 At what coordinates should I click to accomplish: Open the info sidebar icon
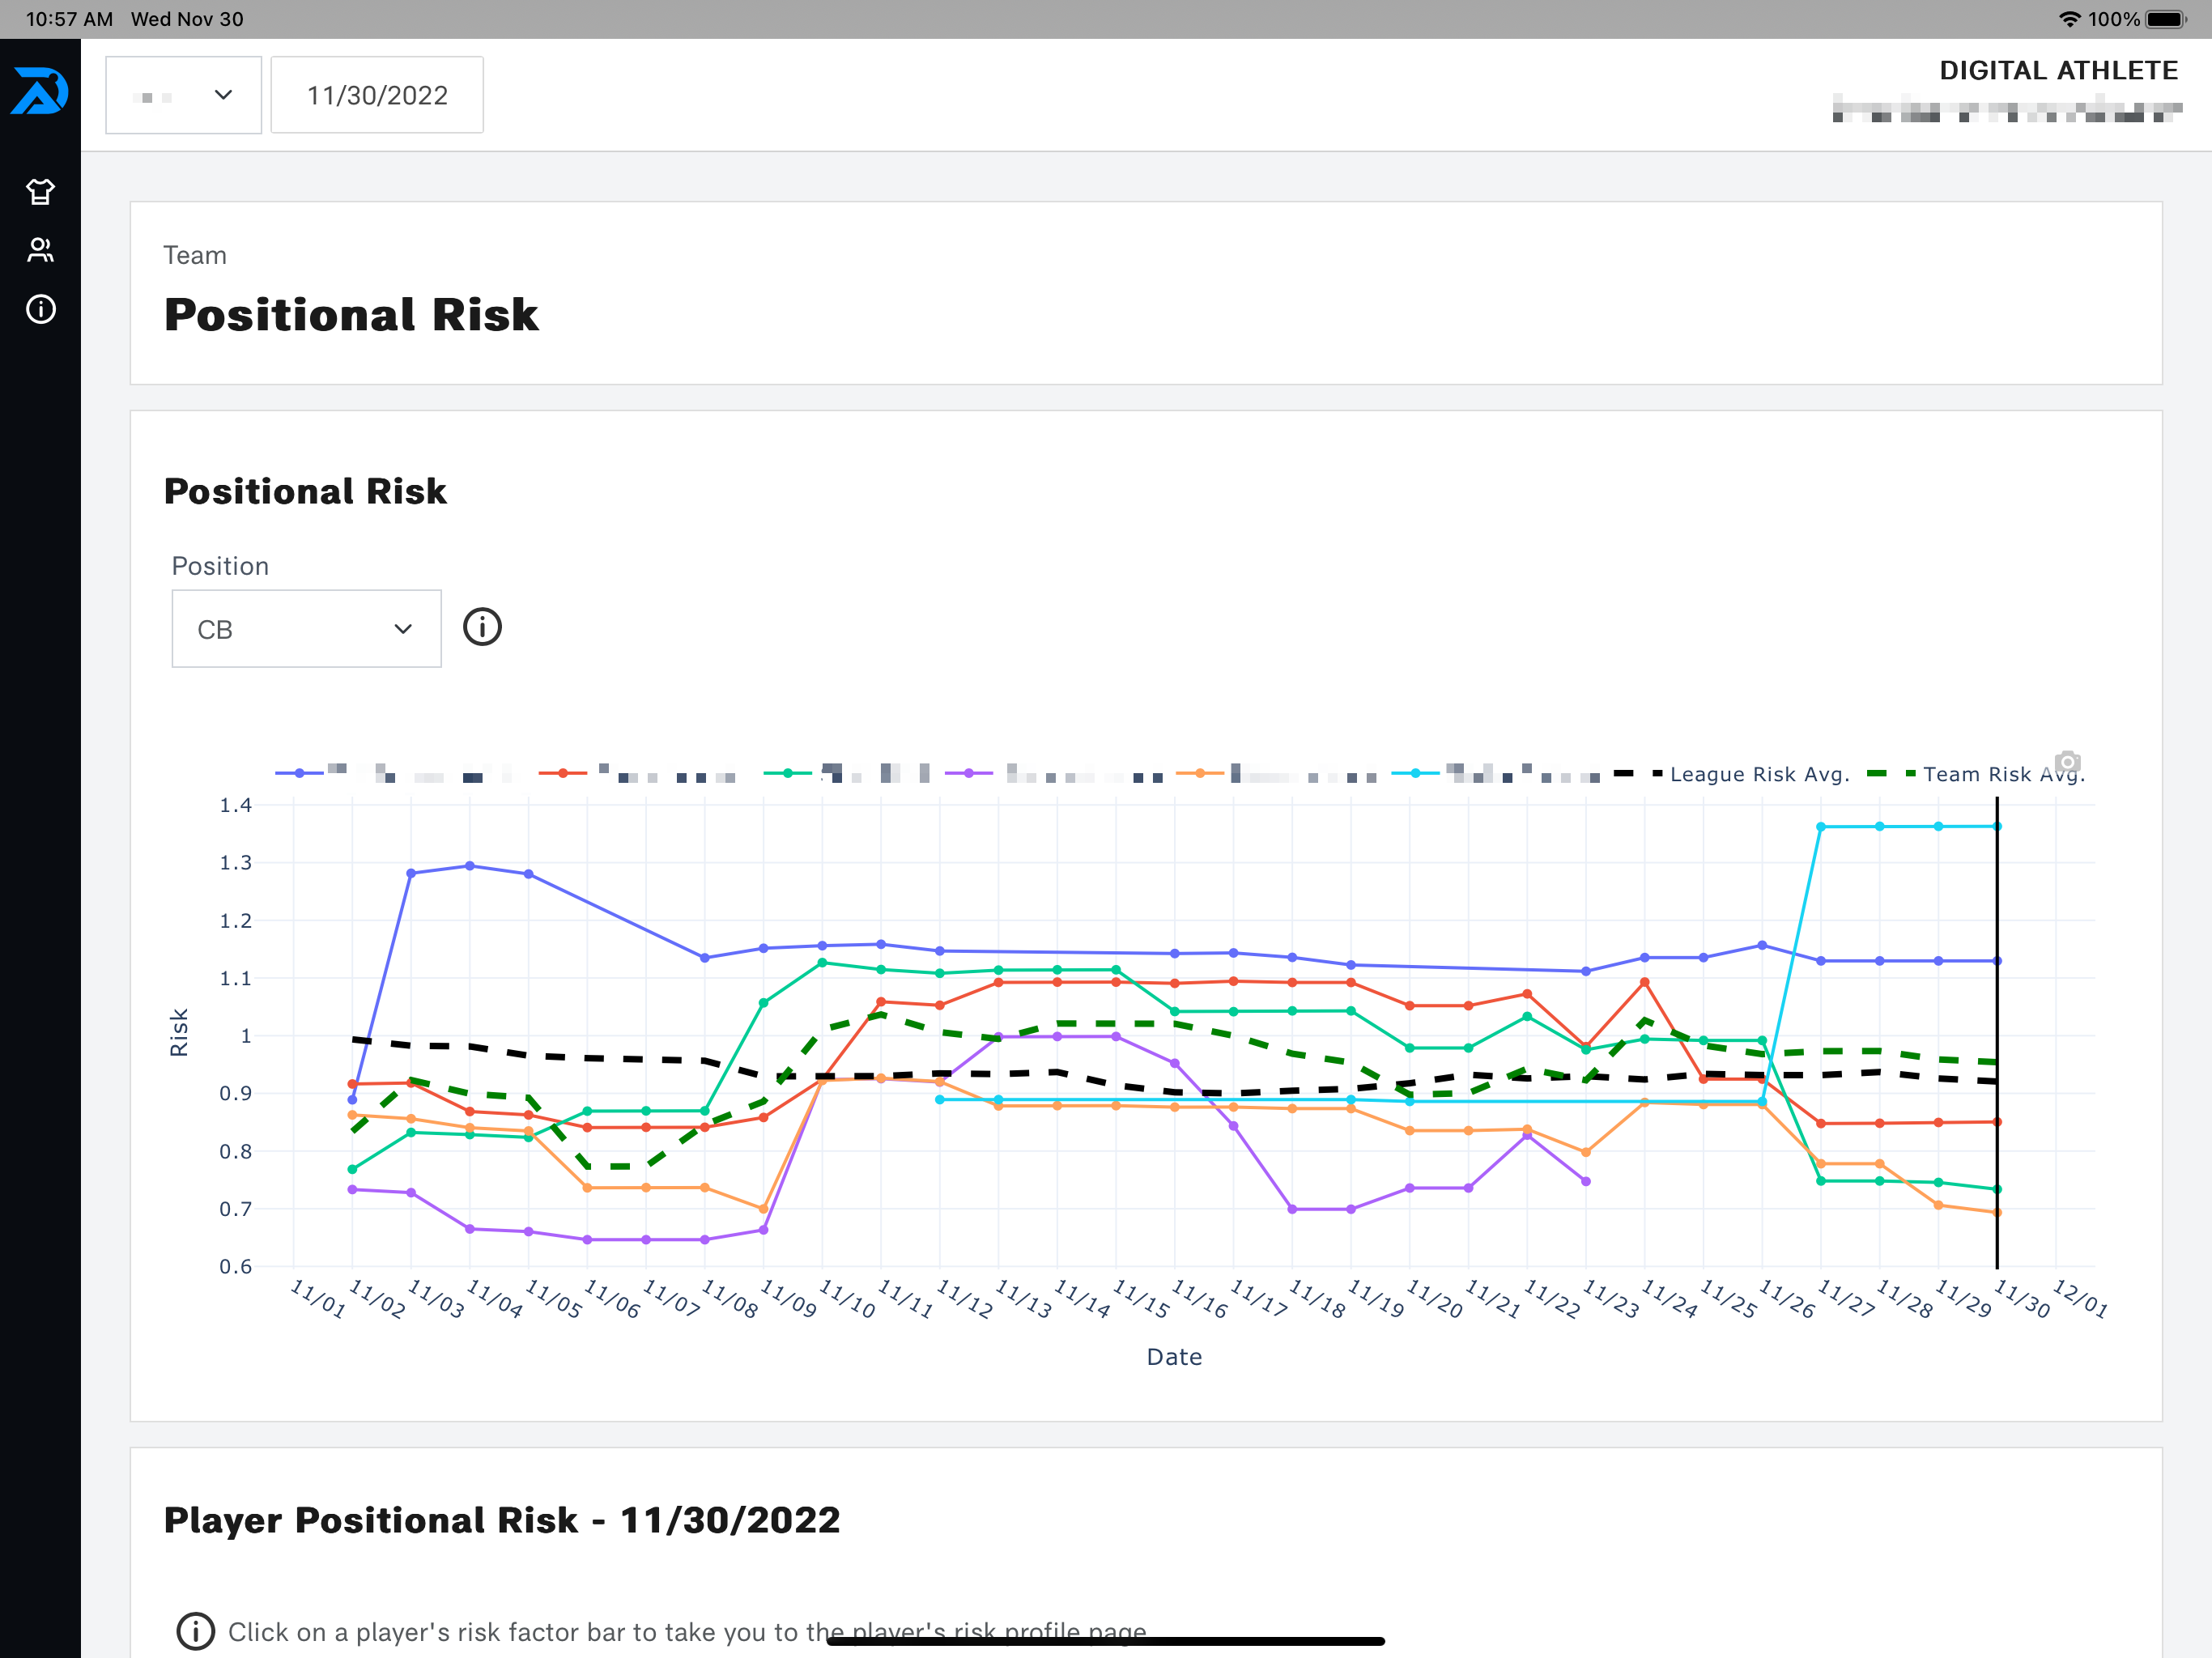coord(40,309)
